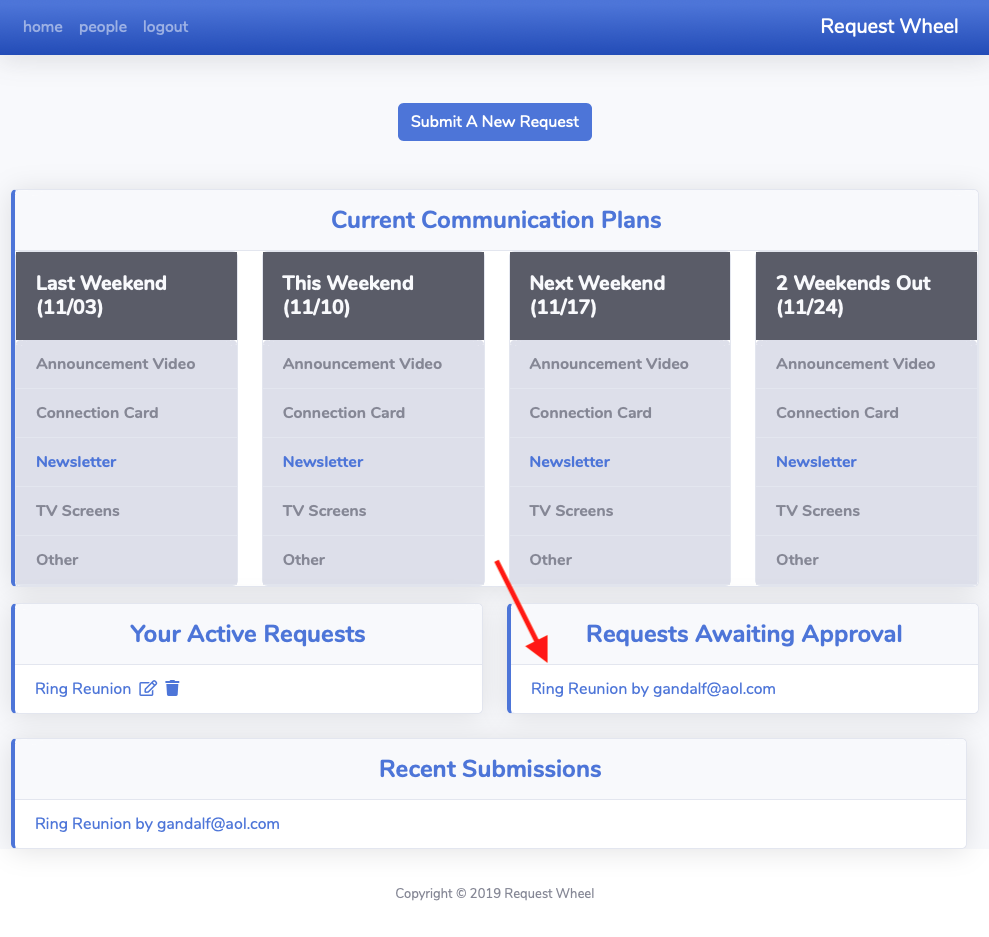Select Announcement Video under This Weekend
This screenshot has height=937, width=989.
[x=362, y=364]
